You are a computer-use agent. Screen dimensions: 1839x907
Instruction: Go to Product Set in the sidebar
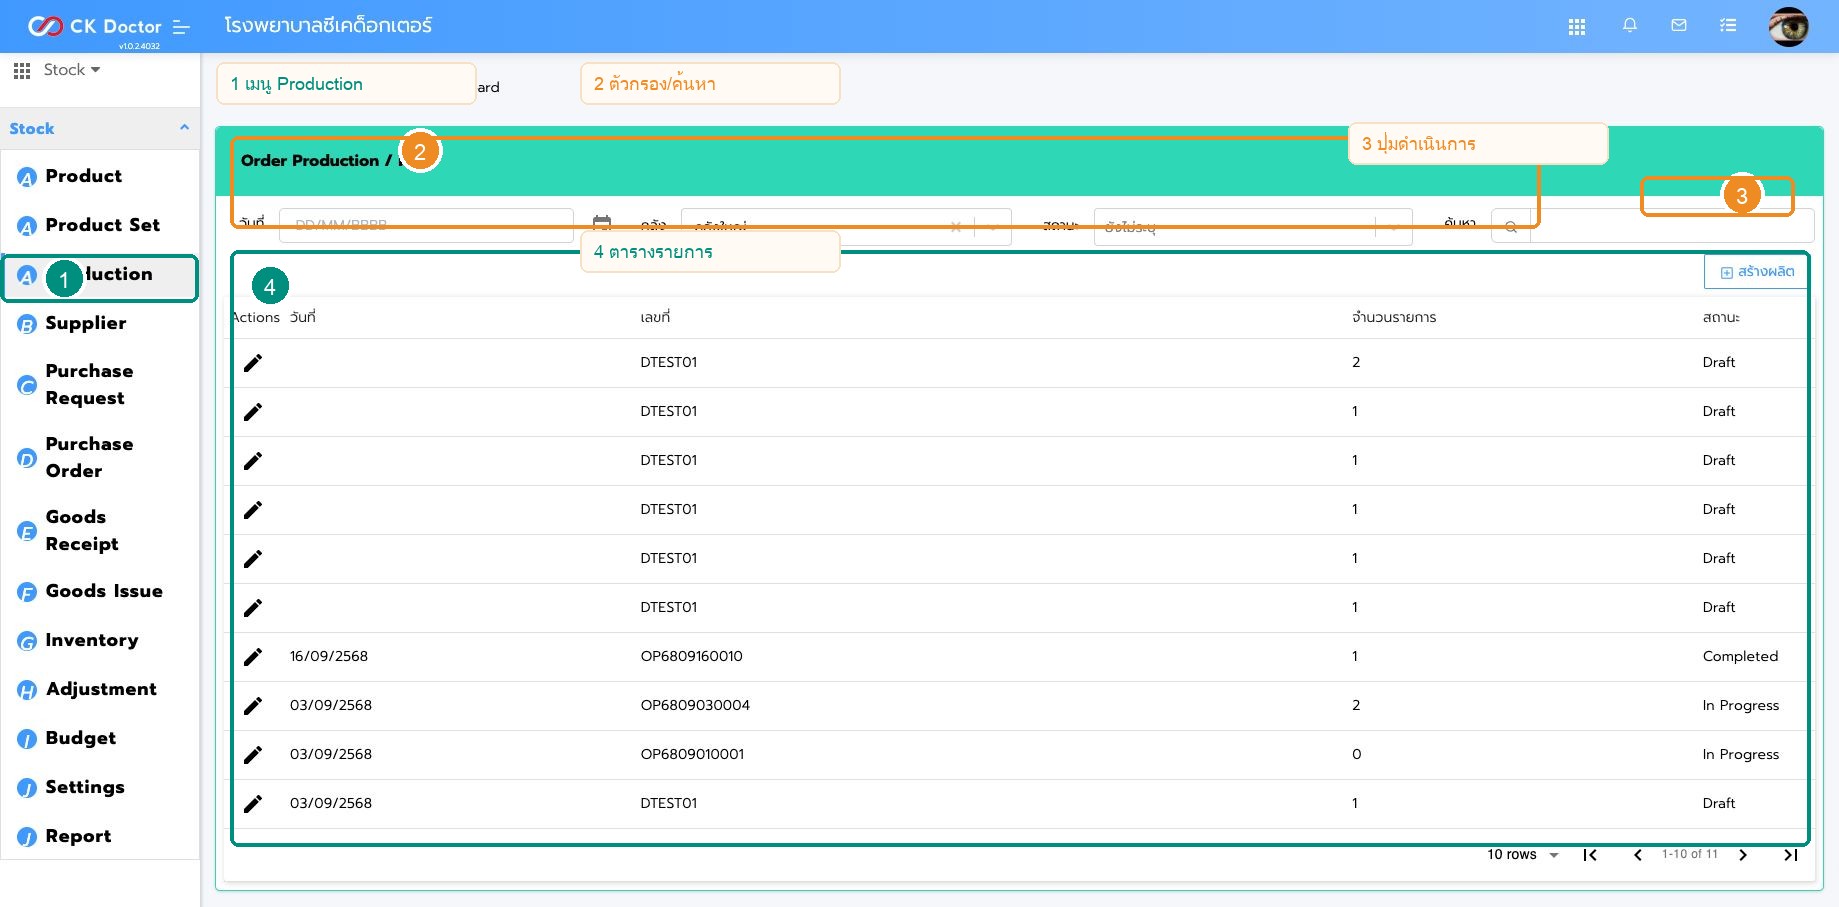coord(103,225)
